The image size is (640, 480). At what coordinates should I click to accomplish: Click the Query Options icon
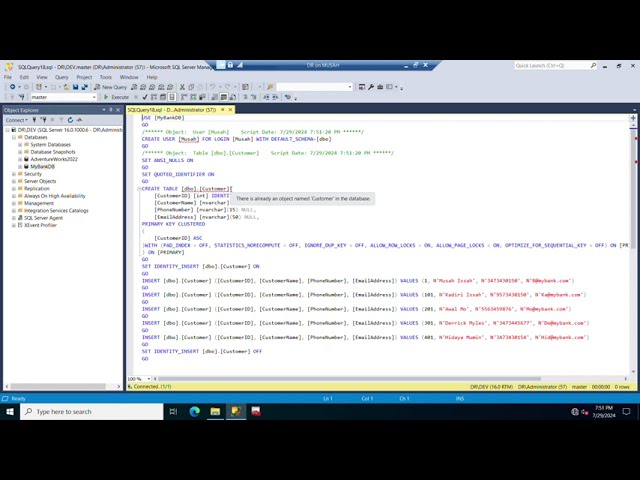(163, 97)
